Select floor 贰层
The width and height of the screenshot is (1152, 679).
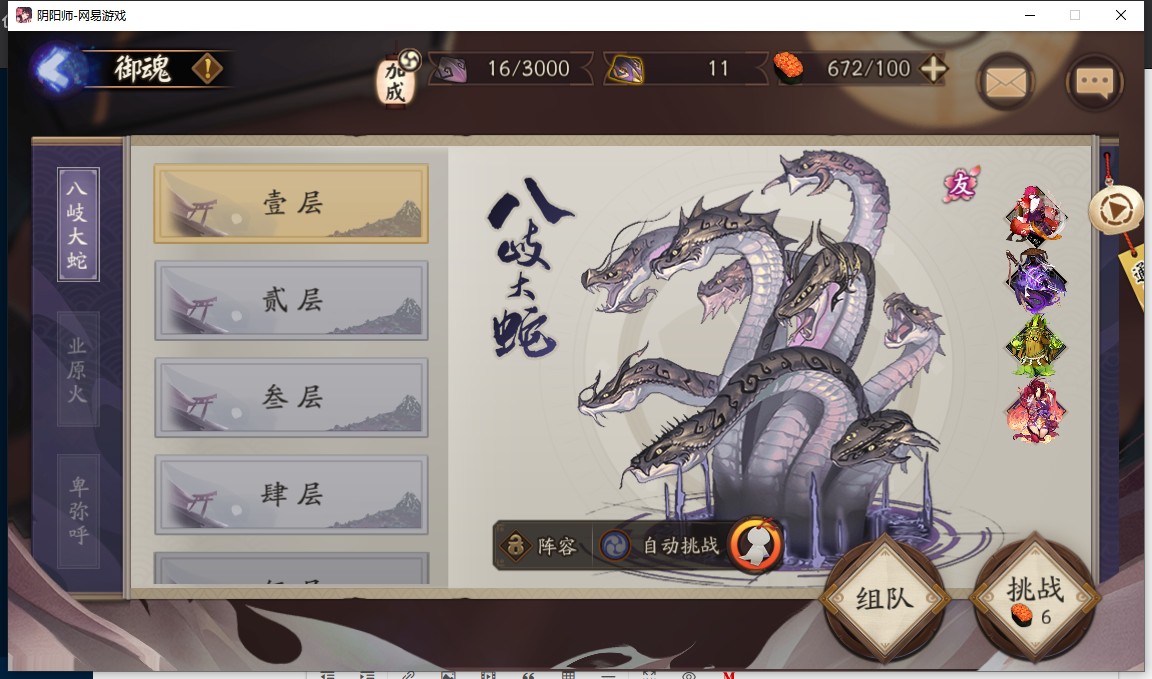pos(291,300)
